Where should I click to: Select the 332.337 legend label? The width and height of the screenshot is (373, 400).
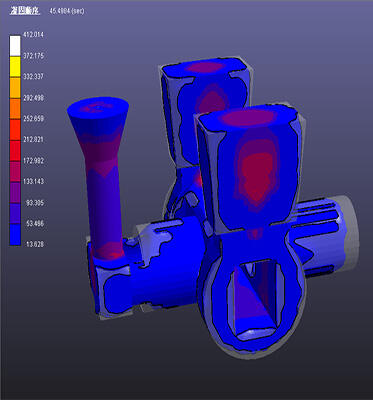tap(33, 77)
